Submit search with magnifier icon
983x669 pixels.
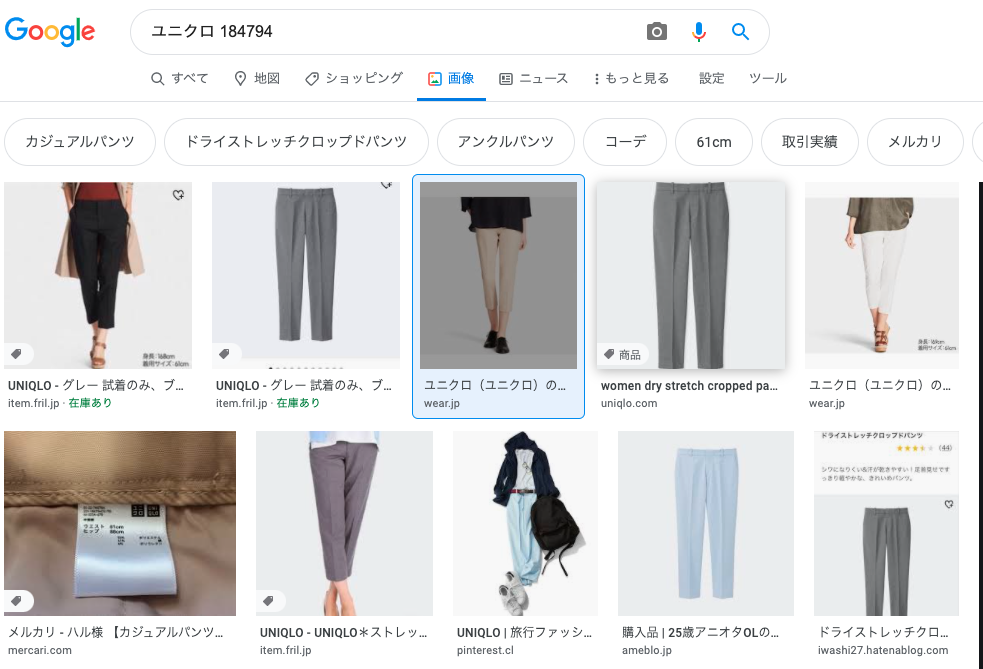click(740, 31)
